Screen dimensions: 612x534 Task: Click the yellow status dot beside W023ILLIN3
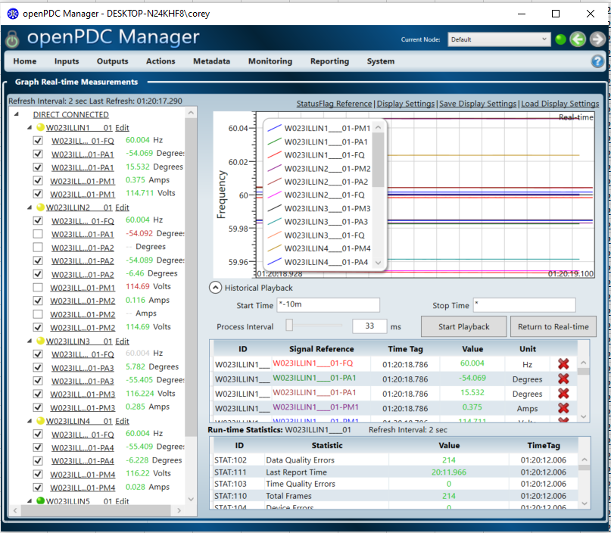pyautogui.click(x=40, y=341)
